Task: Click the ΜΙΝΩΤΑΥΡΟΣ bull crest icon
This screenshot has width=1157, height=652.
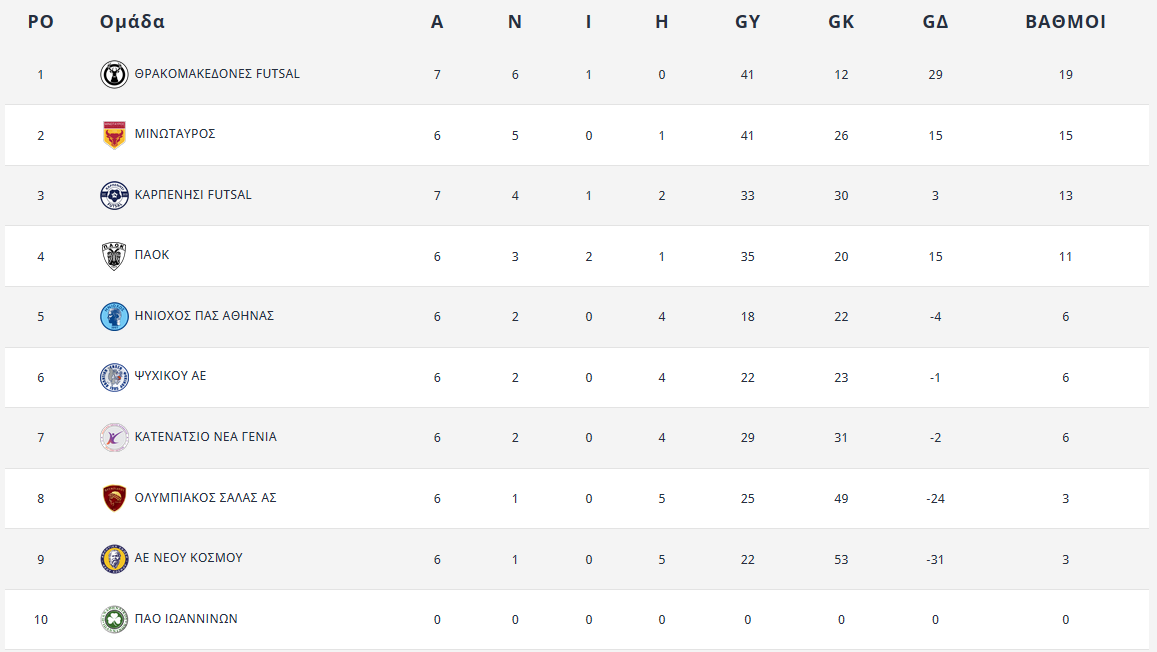Action: click(x=114, y=135)
